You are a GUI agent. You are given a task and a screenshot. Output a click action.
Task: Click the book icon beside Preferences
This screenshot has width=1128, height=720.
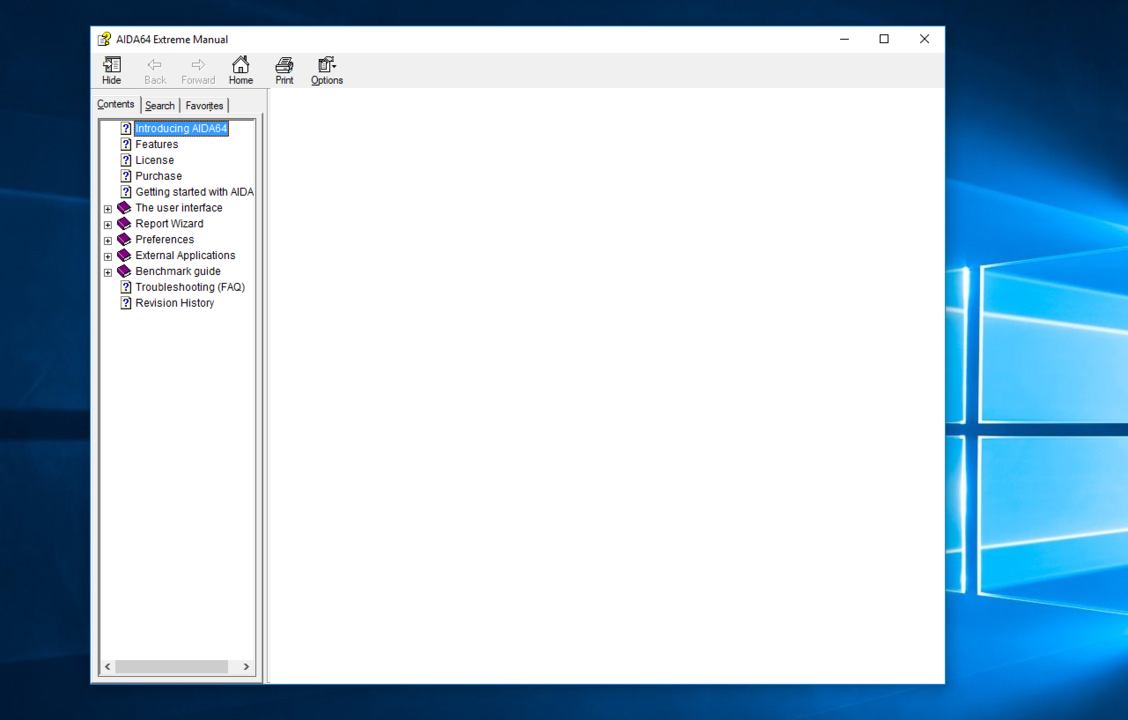[x=124, y=240]
